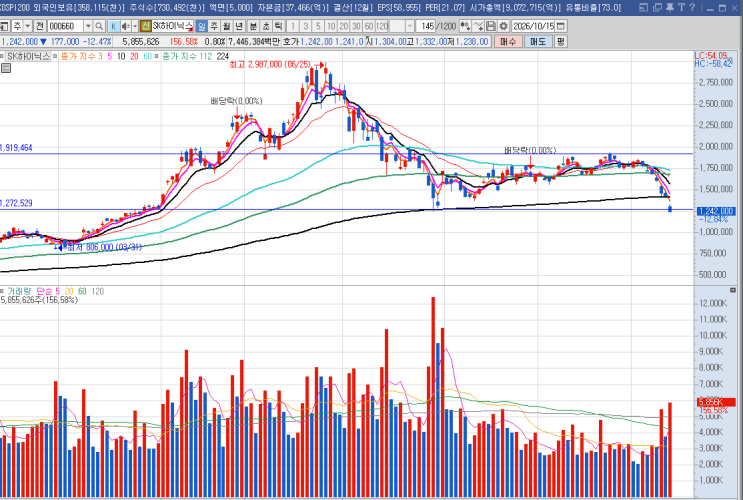The height and width of the screenshot is (500, 743).
Task: Click the layout icon at toolbar far left
Action: 4,26
